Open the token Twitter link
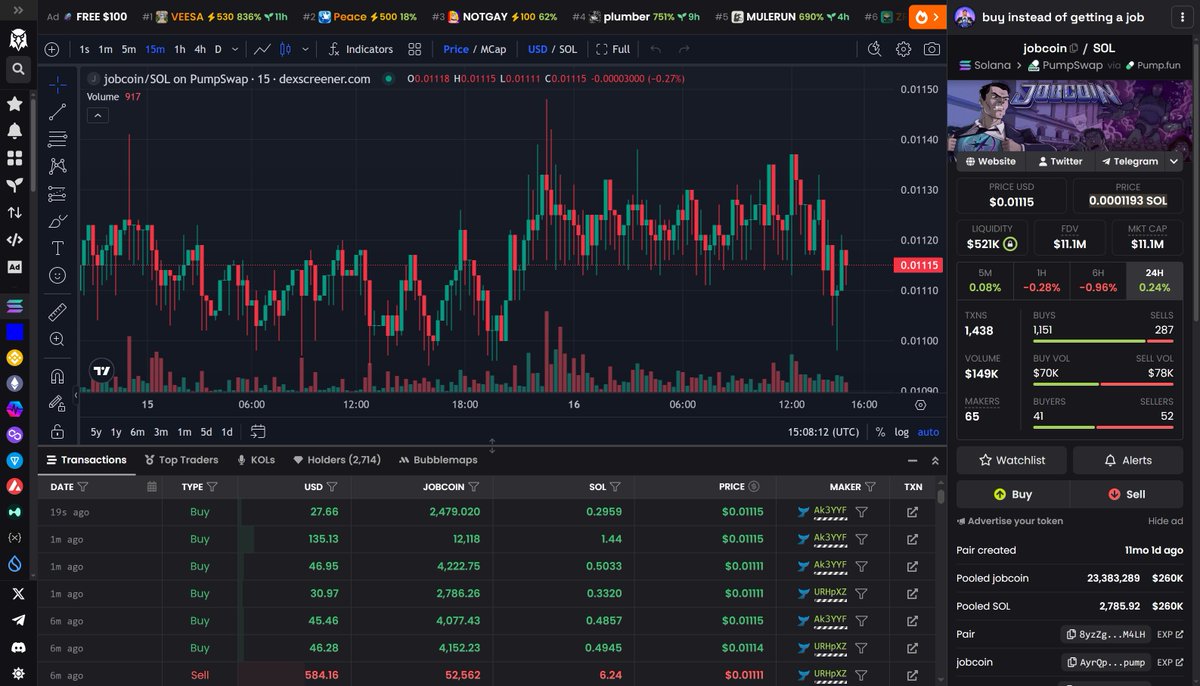The height and width of the screenshot is (686, 1200). click(1060, 161)
